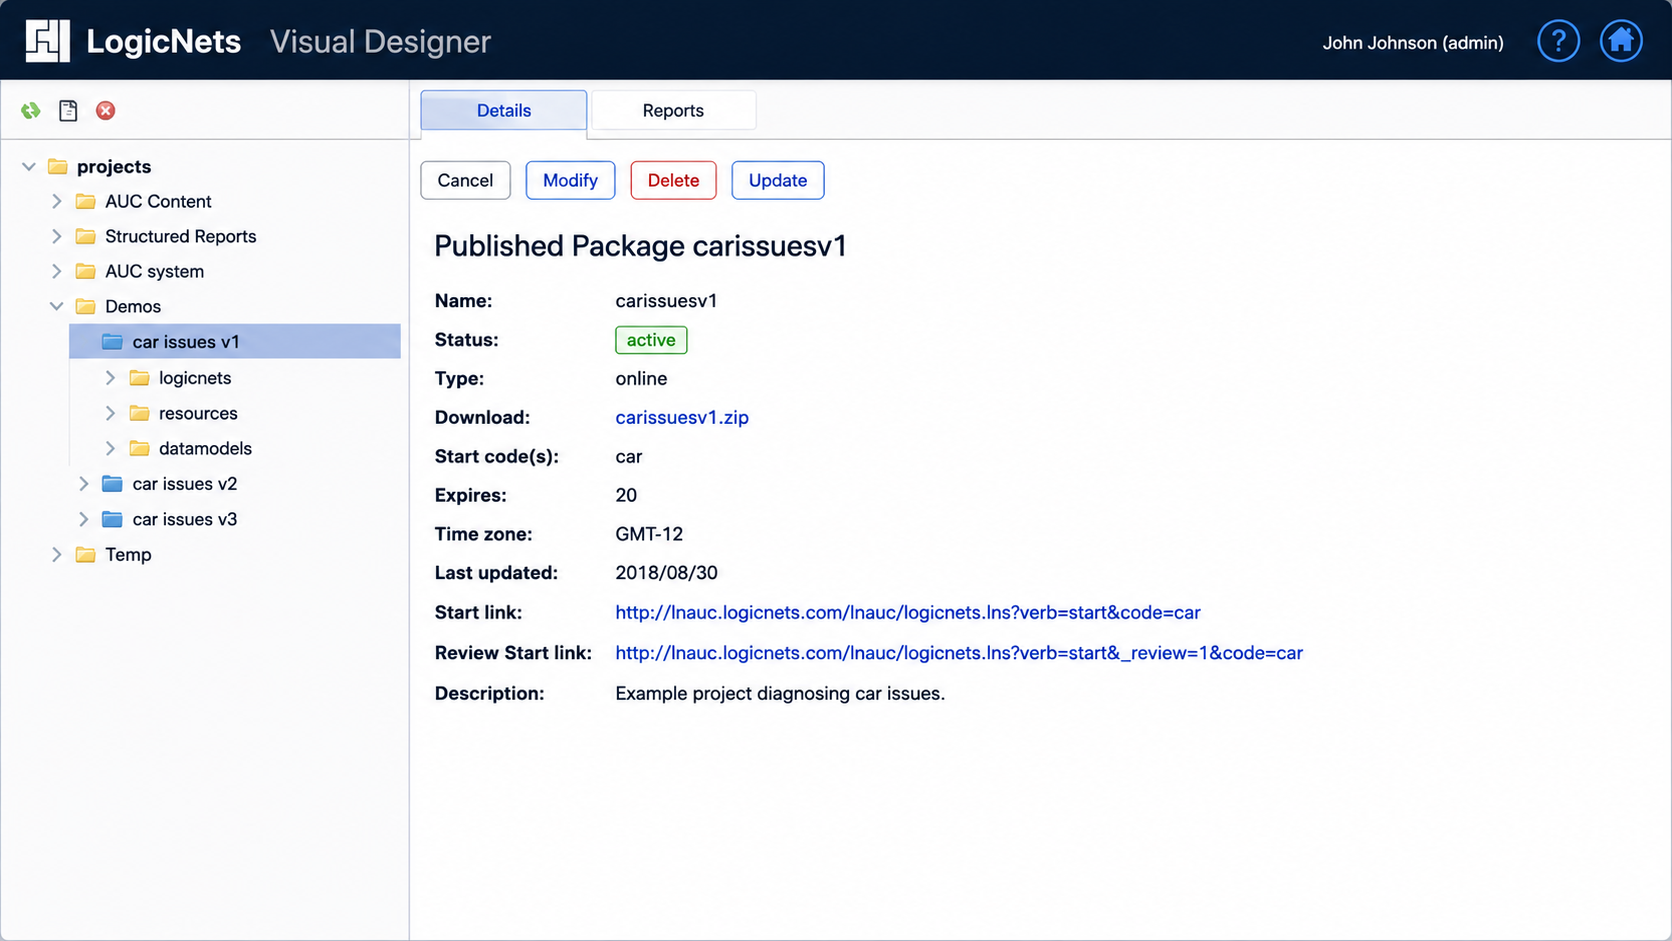This screenshot has width=1672, height=941.
Task: Select the car issues v1 tree item
Action: [235, 341]
